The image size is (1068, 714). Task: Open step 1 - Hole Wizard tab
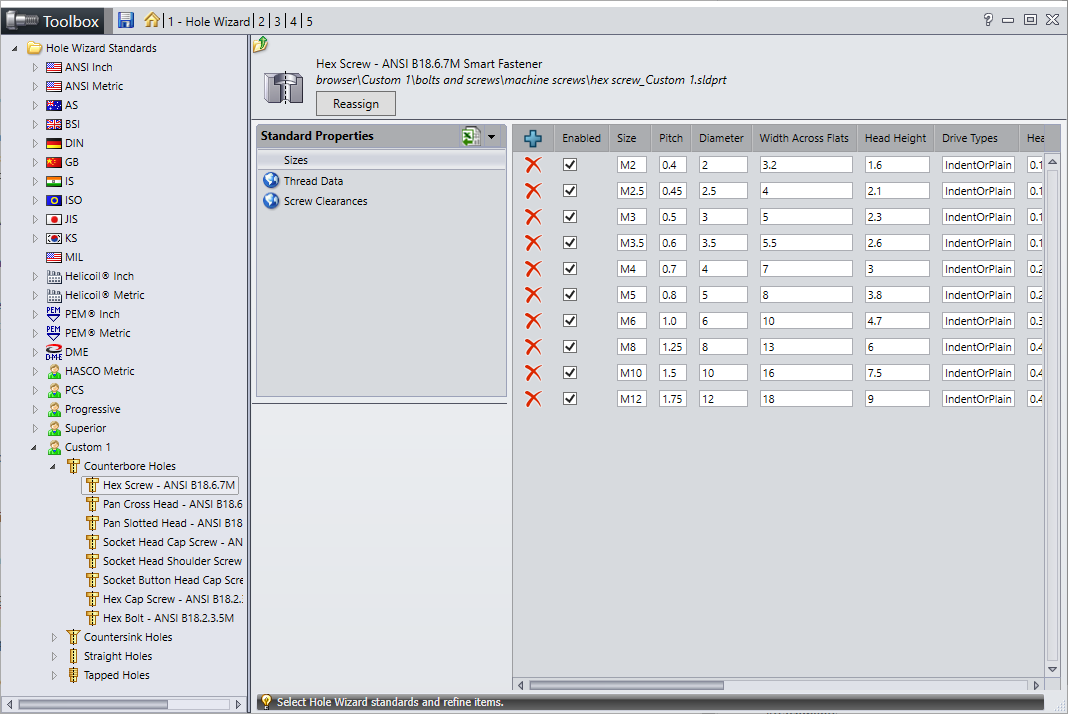point(209,22)
